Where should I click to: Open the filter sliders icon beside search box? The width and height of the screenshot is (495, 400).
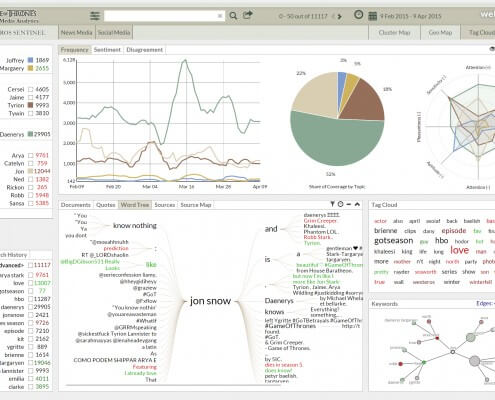point(95,16)
